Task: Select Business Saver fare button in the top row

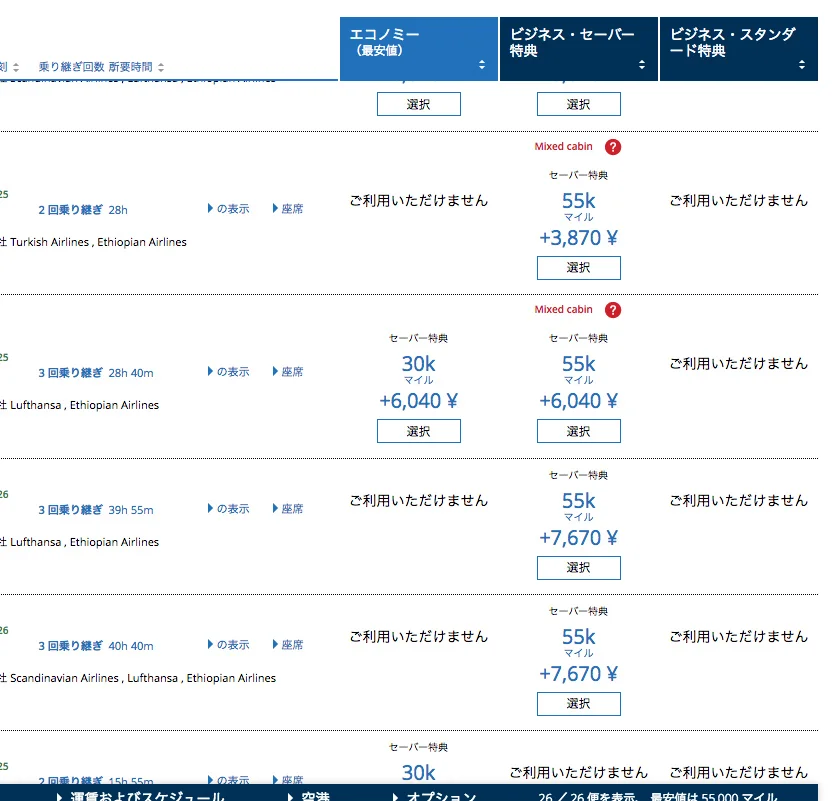Action: pyautogui.click(x=579, y=104)
